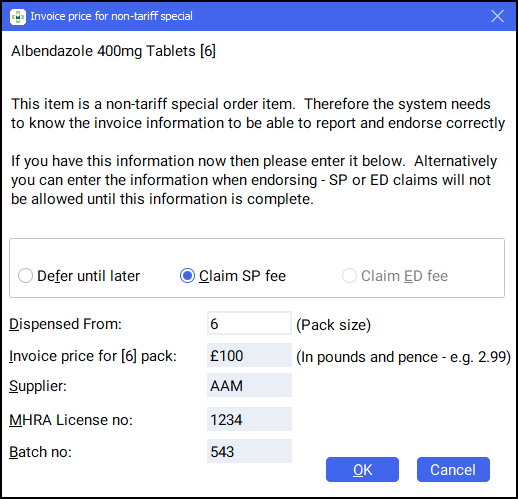
Task: Click the (Pack size) hint text
Action: [x=333, y=324]
